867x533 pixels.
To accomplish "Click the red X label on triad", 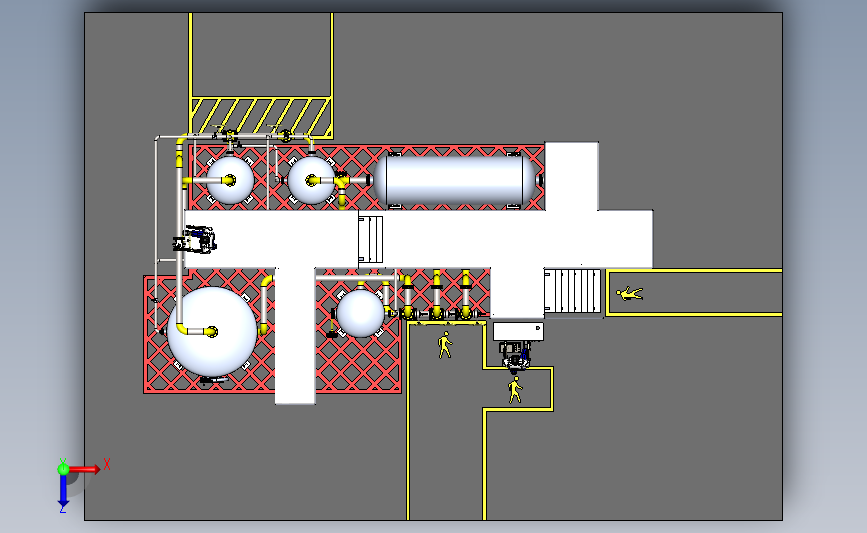I will point(107,464).
